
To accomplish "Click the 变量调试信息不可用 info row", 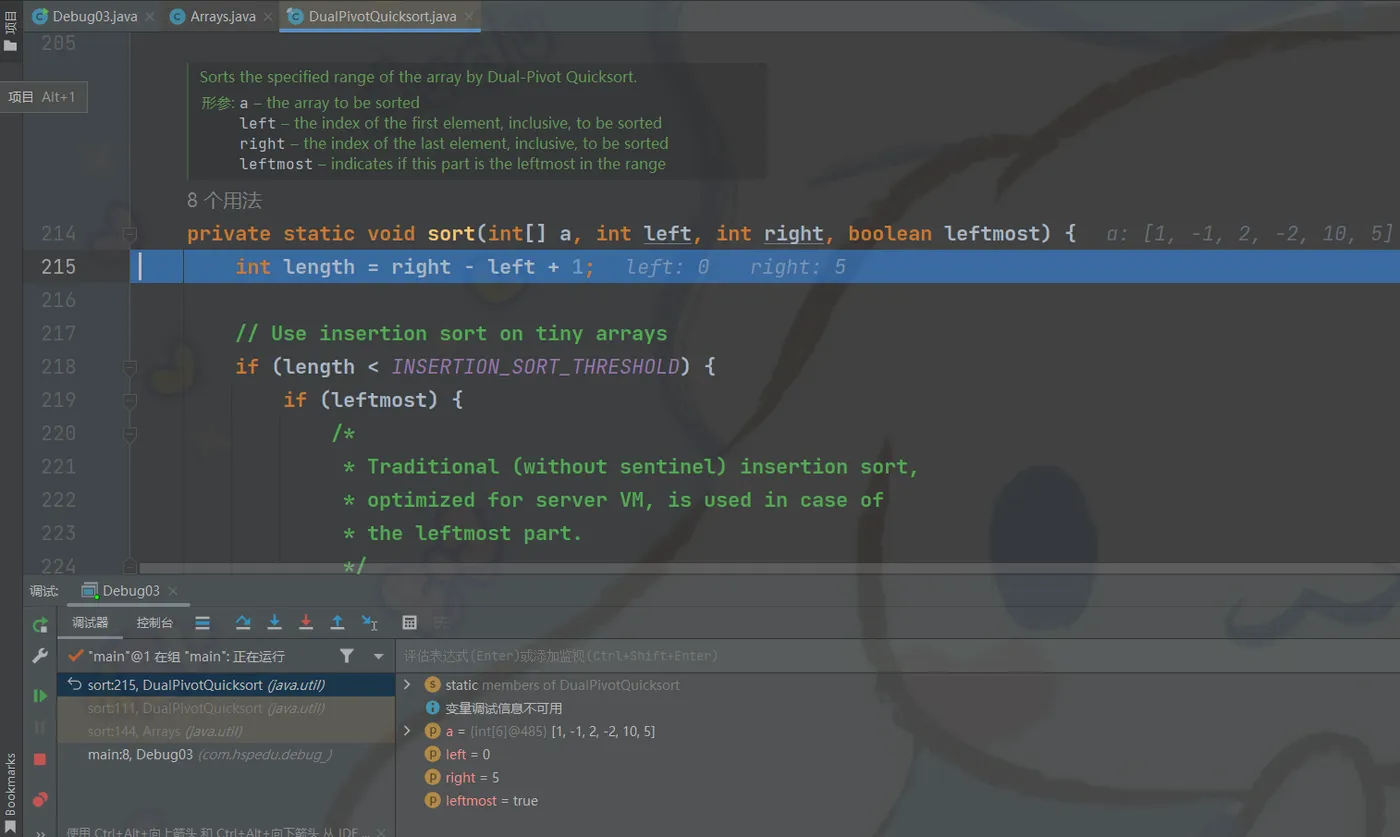I will point(493,708).
